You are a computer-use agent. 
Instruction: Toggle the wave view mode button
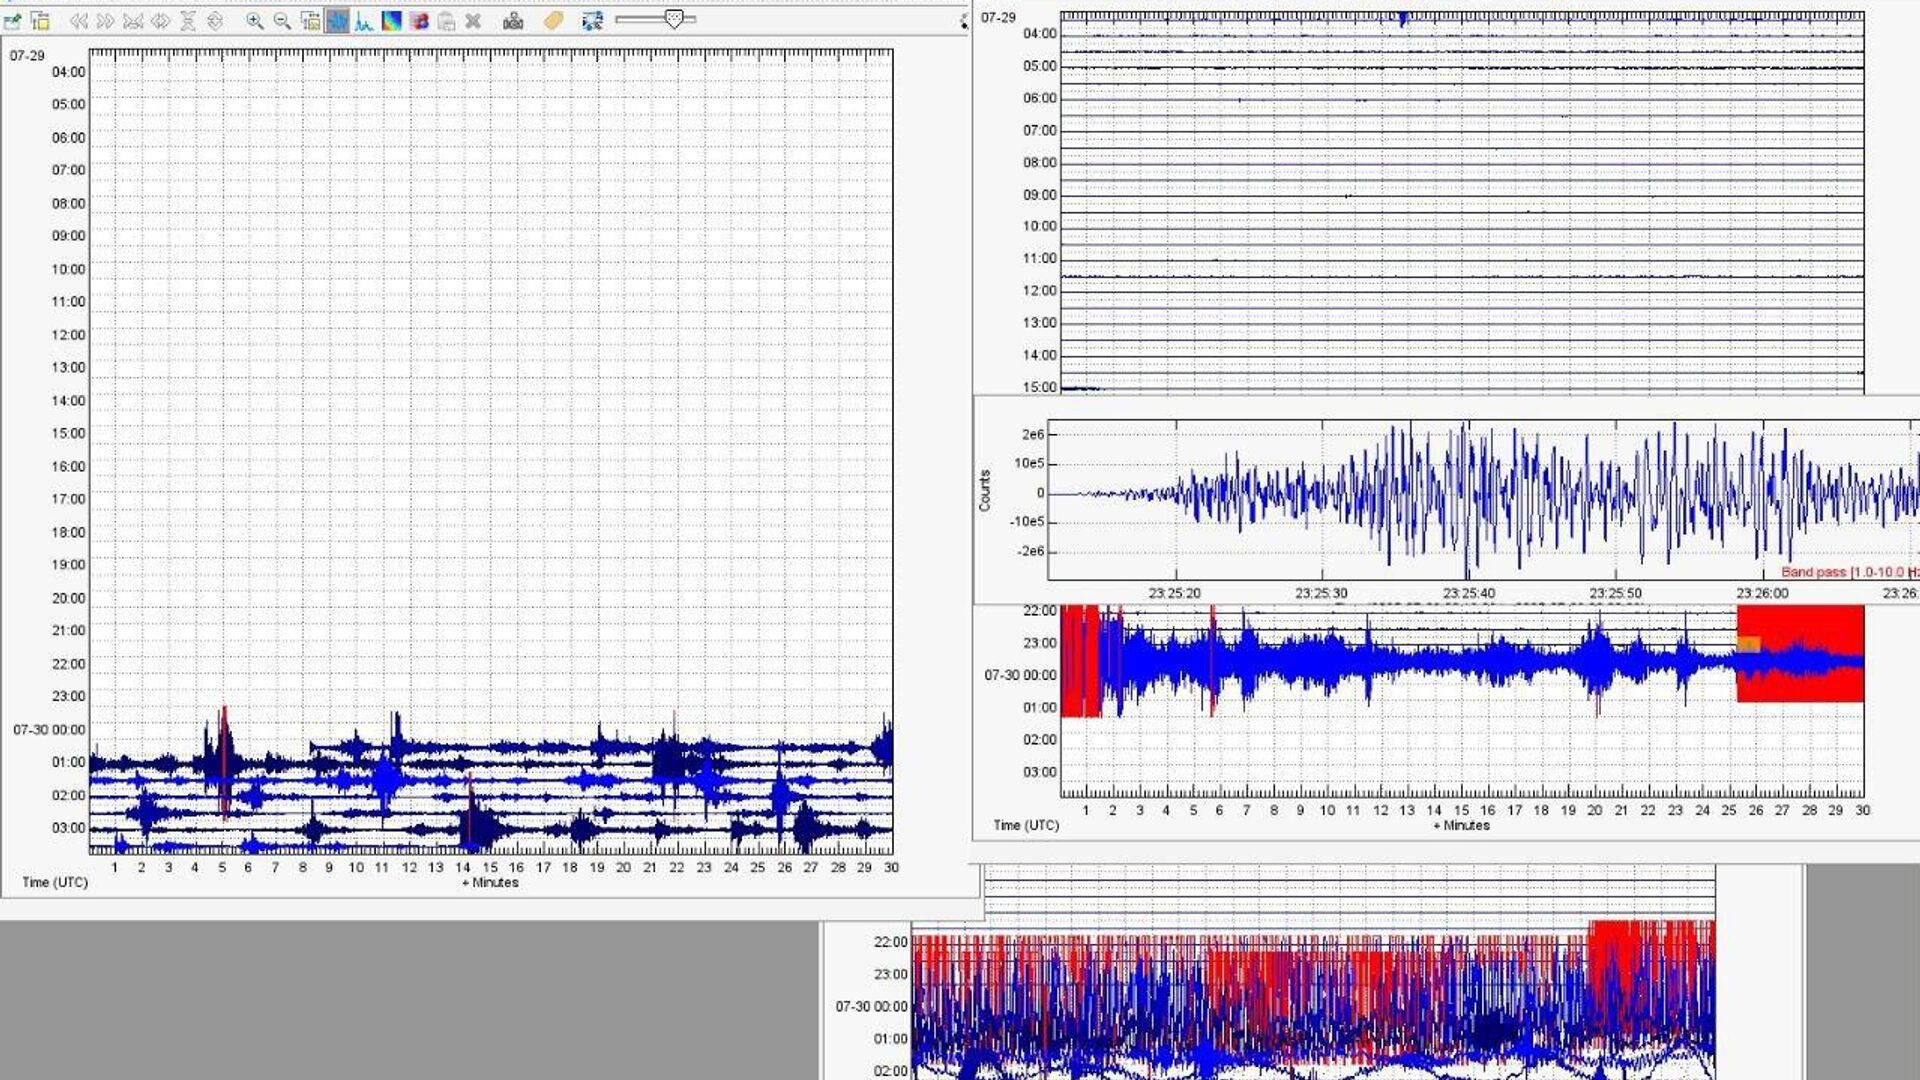click(x=337, y=21)
